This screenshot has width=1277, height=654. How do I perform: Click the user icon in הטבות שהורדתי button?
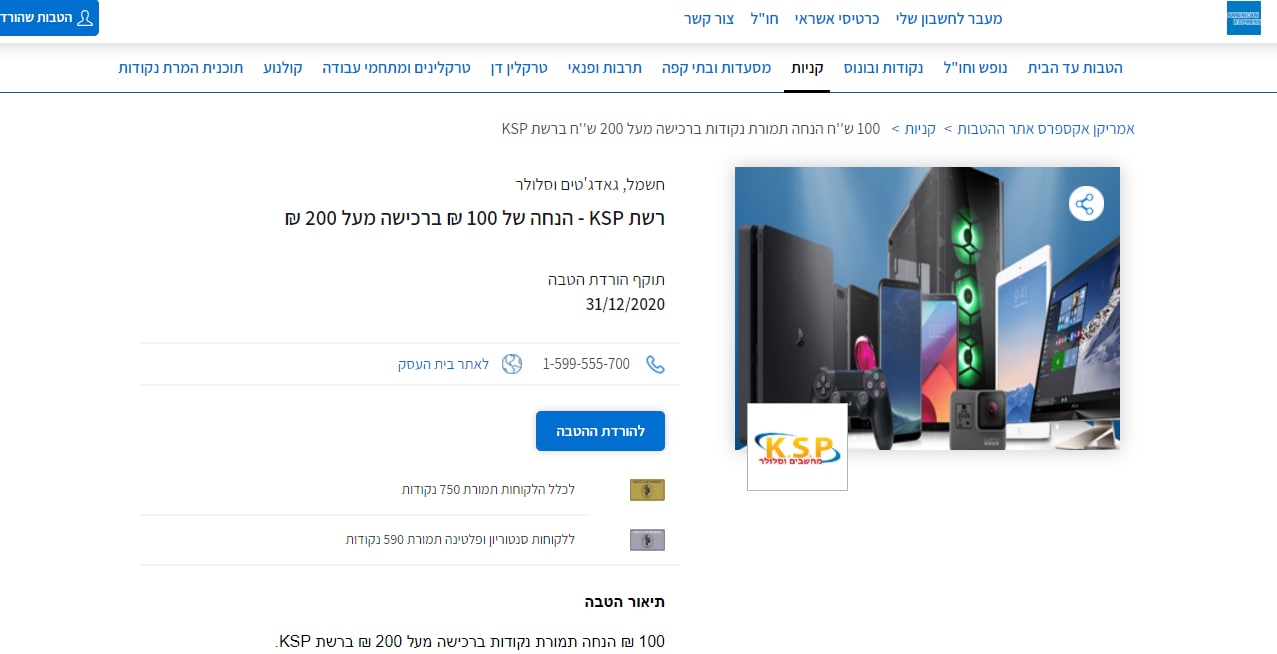[86, 18]
